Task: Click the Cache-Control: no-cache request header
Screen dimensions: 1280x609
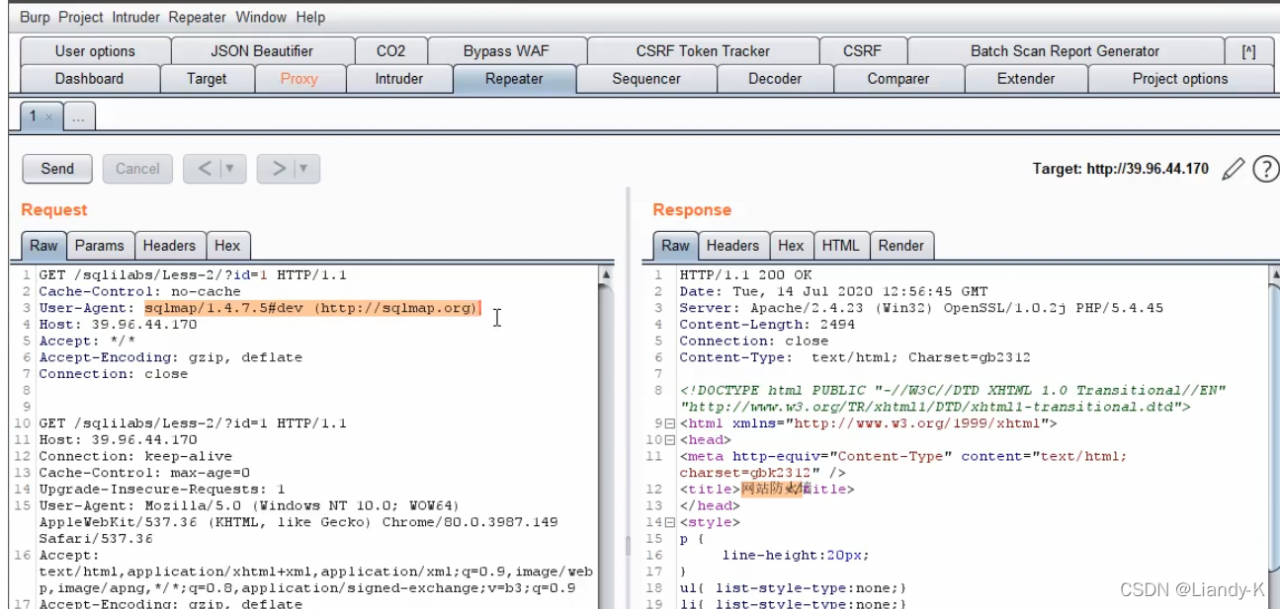Action: click(140, 291)
